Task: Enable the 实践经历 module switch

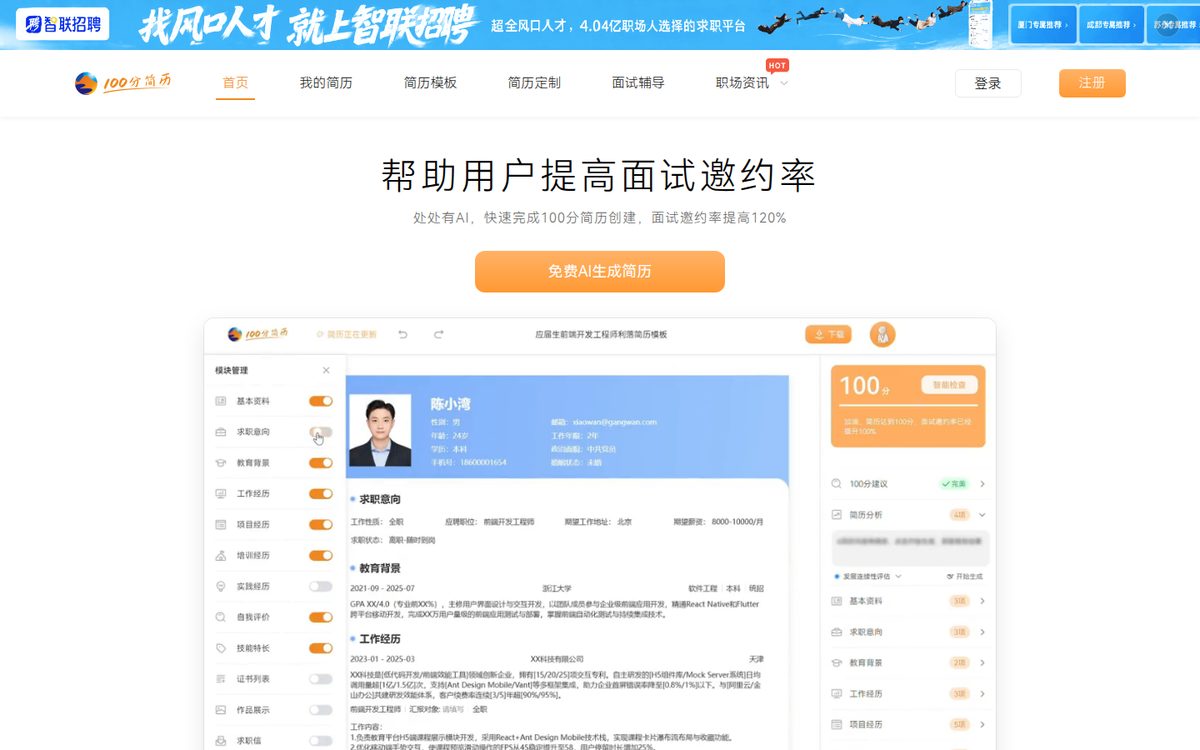Action: 321,586
